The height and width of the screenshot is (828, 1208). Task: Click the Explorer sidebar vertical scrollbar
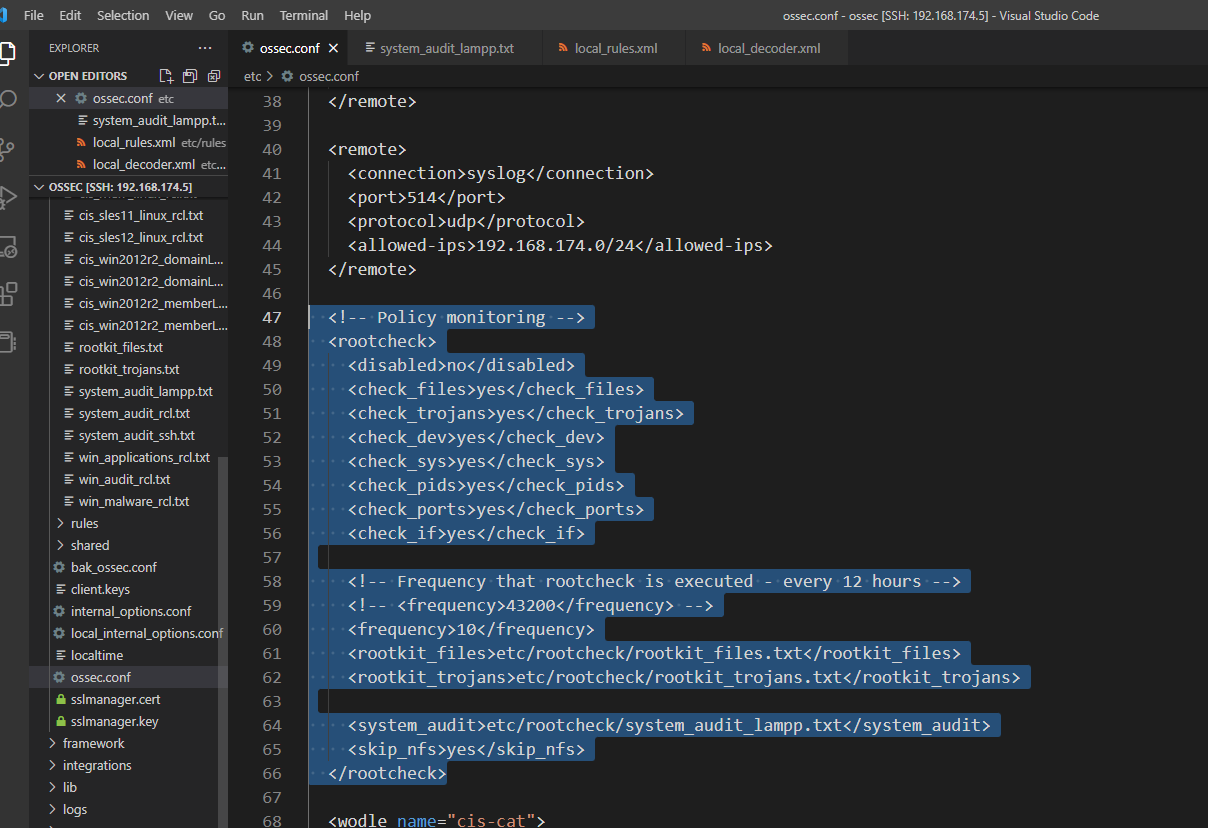pyautogui.click(x=223, y=640)
